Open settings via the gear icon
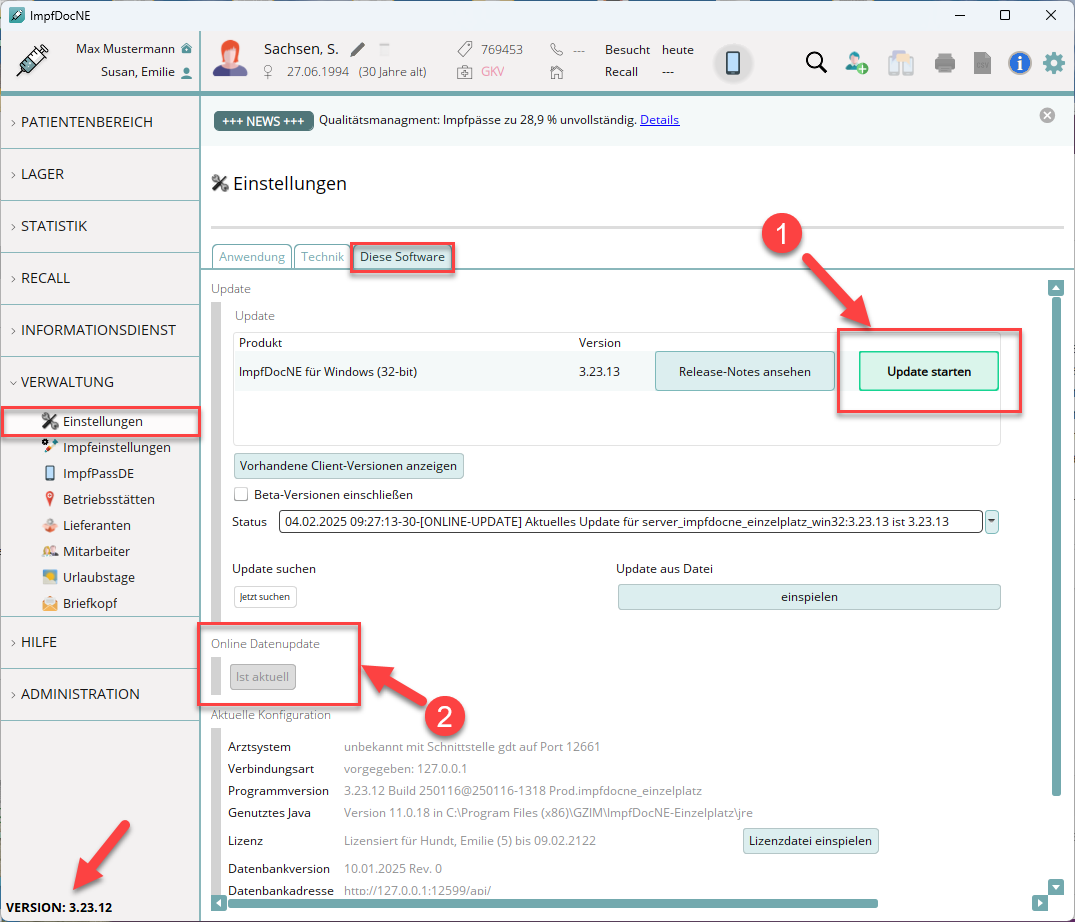Viewport: 1075px width, 922px height. pos(1054,63)
